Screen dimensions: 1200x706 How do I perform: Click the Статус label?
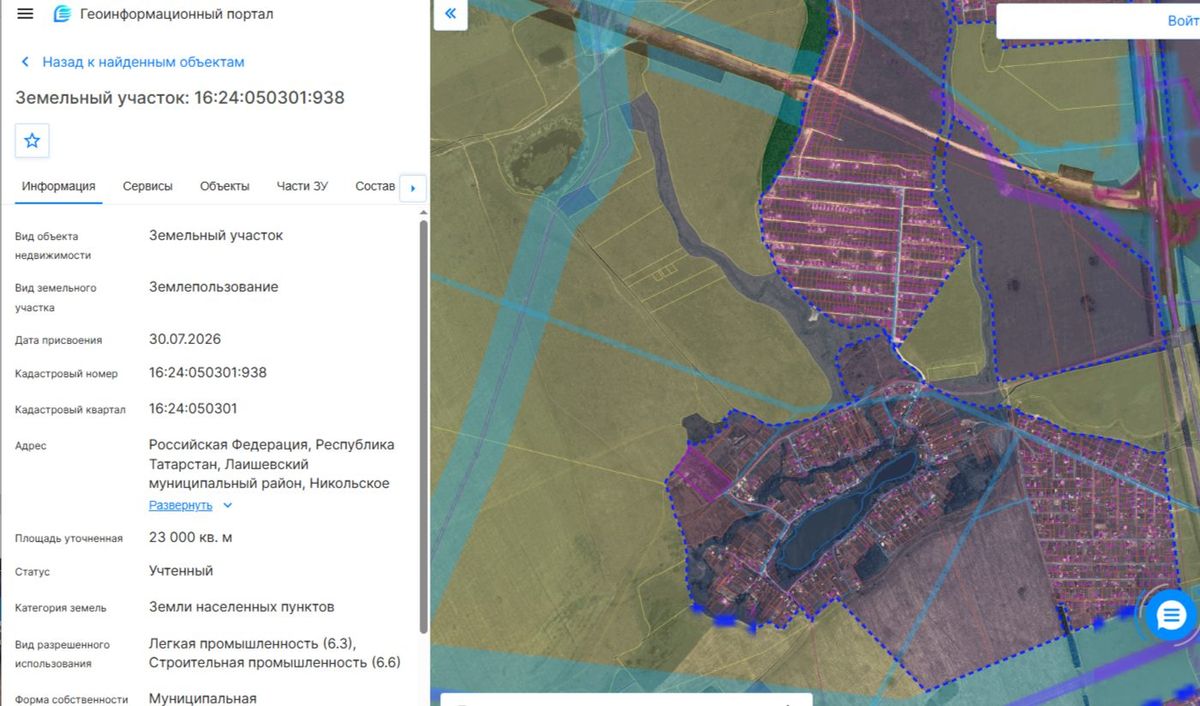pos(33,572)
